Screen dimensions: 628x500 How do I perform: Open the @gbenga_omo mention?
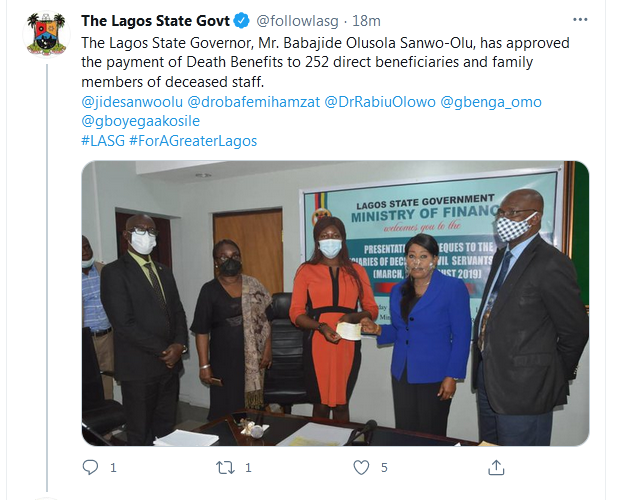(x=491, y=102)
